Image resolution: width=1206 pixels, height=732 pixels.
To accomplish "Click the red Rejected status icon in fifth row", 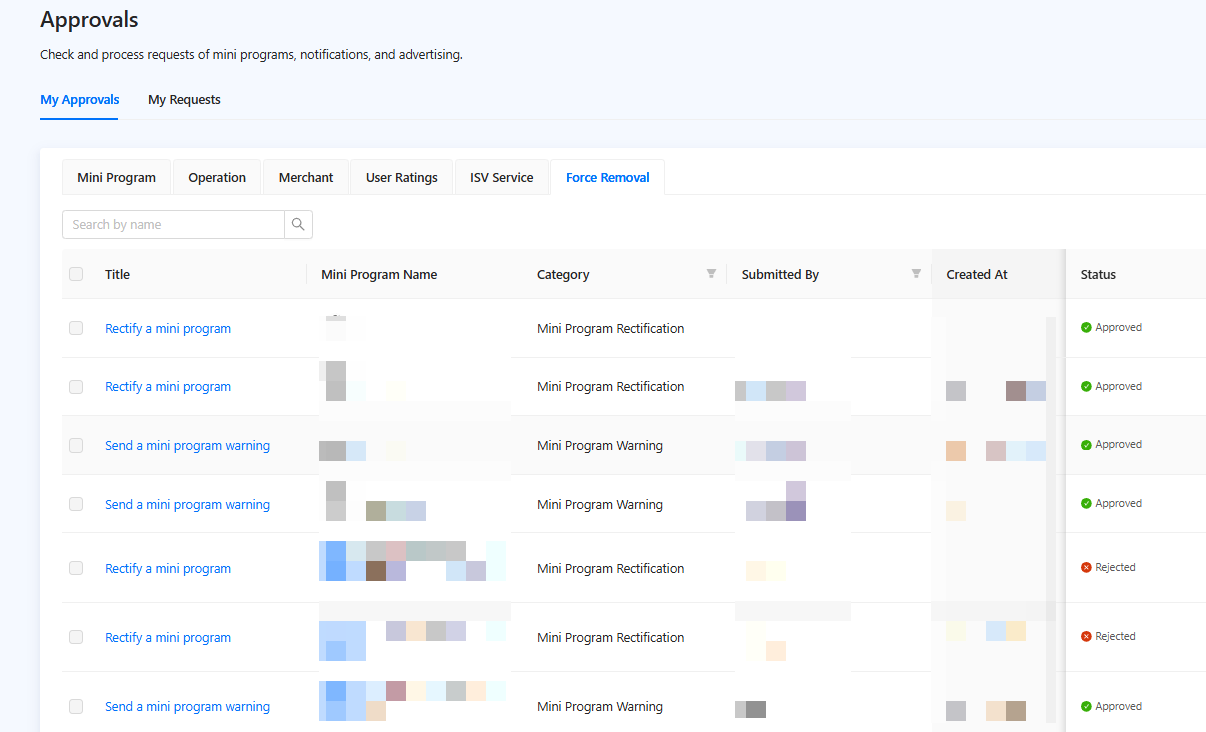I will (1086, 568).
